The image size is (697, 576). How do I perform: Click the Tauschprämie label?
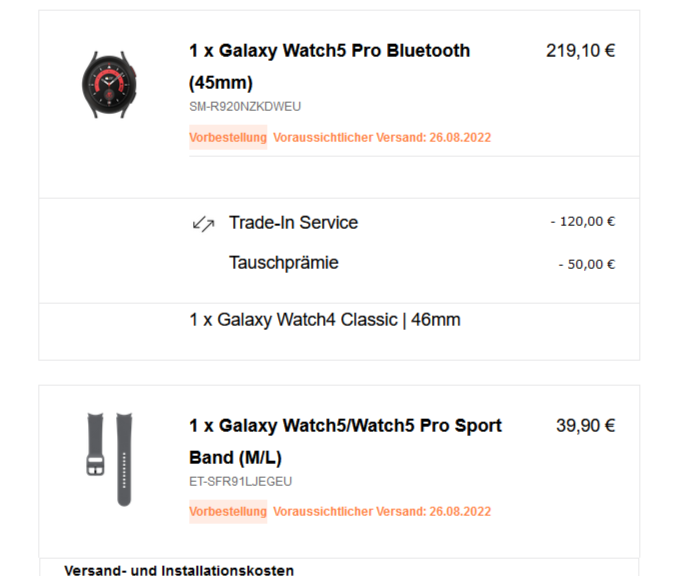click(284, 263)
